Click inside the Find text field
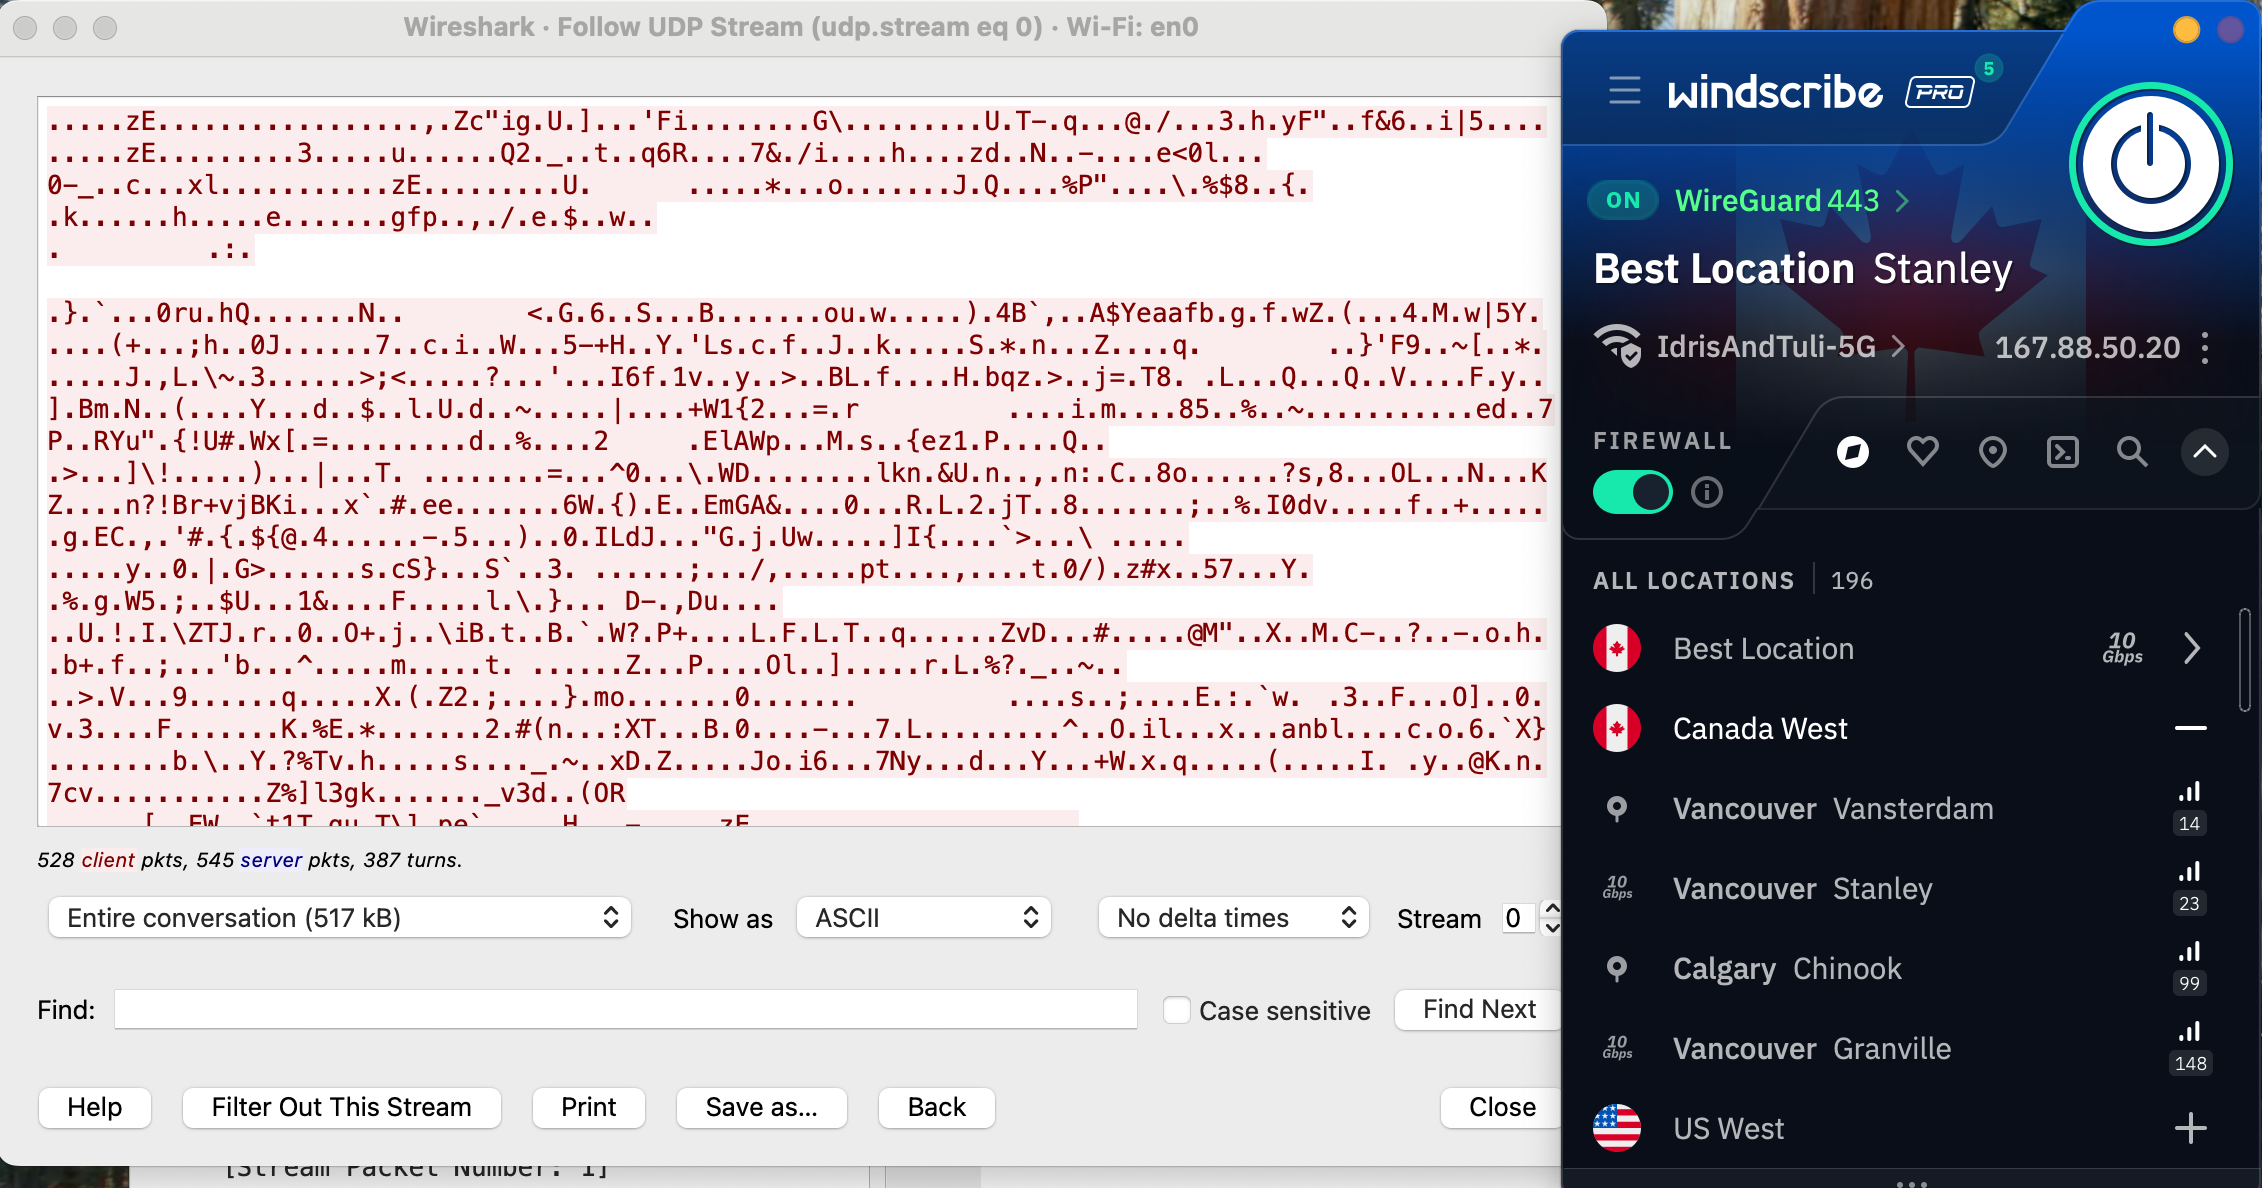The width and height of the screenshot is (2262, 1188). click(x=626, y=1009)
